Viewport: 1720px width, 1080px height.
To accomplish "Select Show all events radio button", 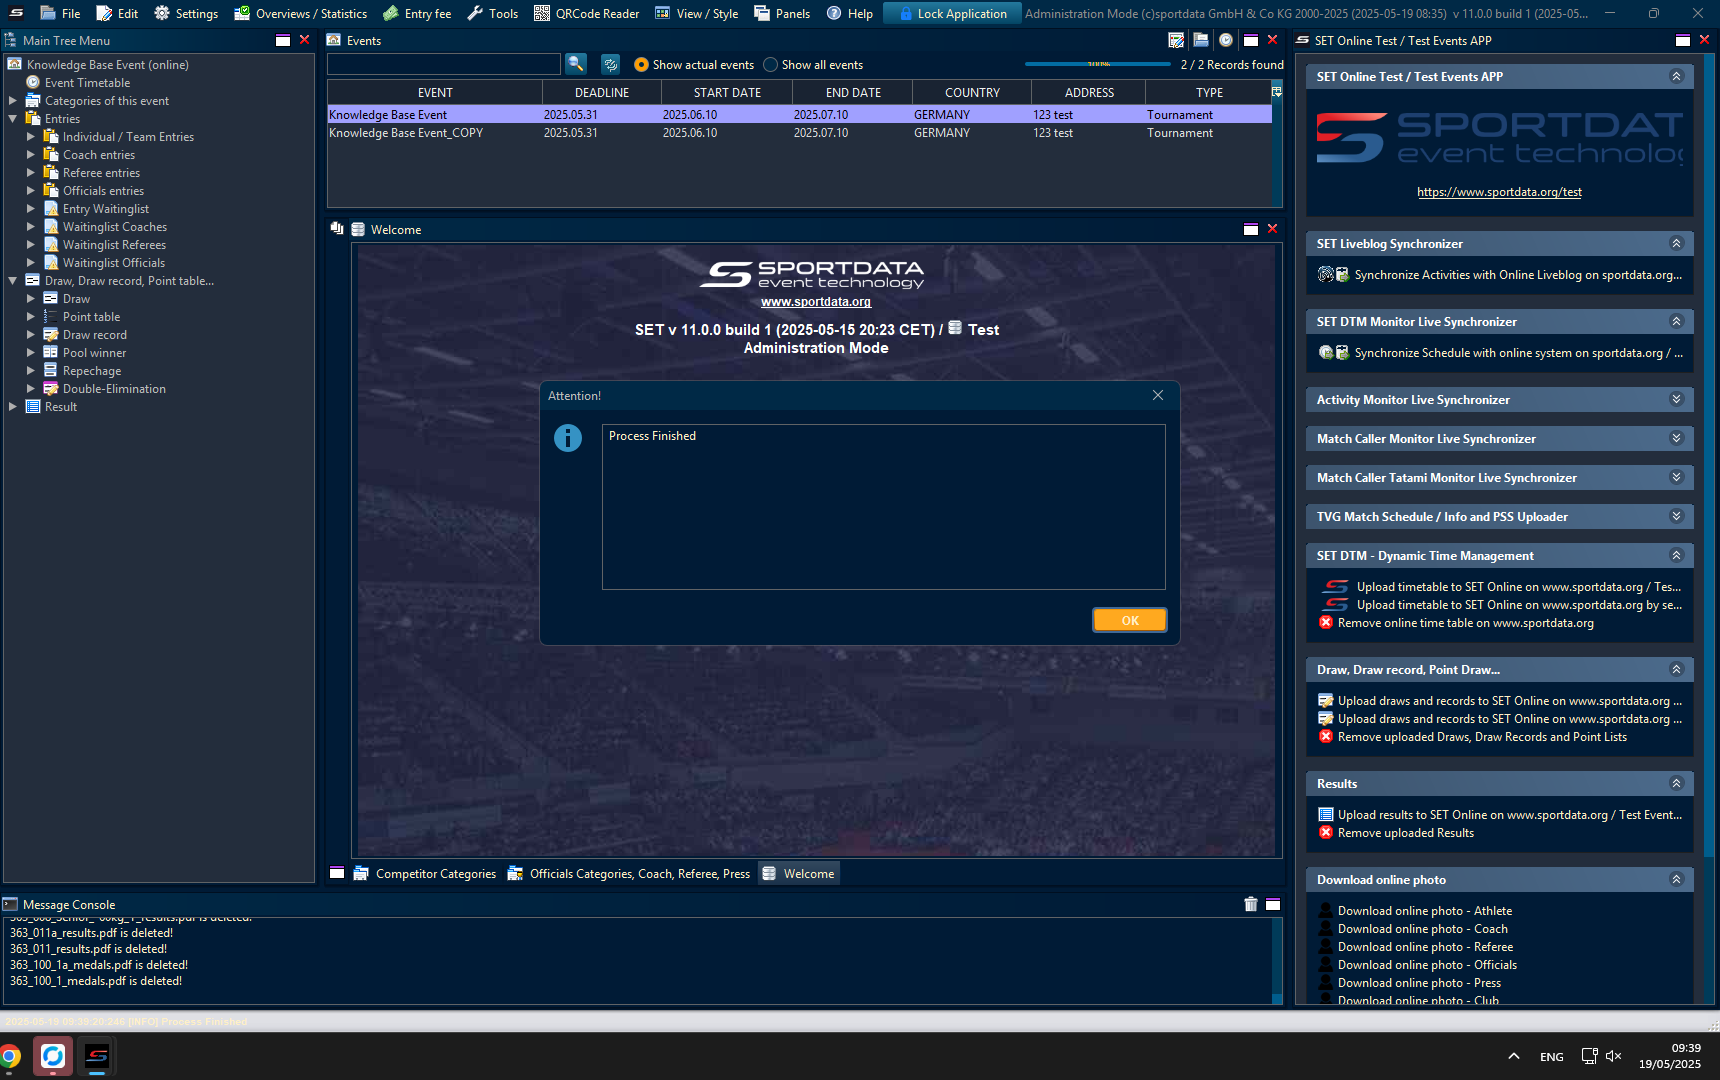I will coord(770,64).
